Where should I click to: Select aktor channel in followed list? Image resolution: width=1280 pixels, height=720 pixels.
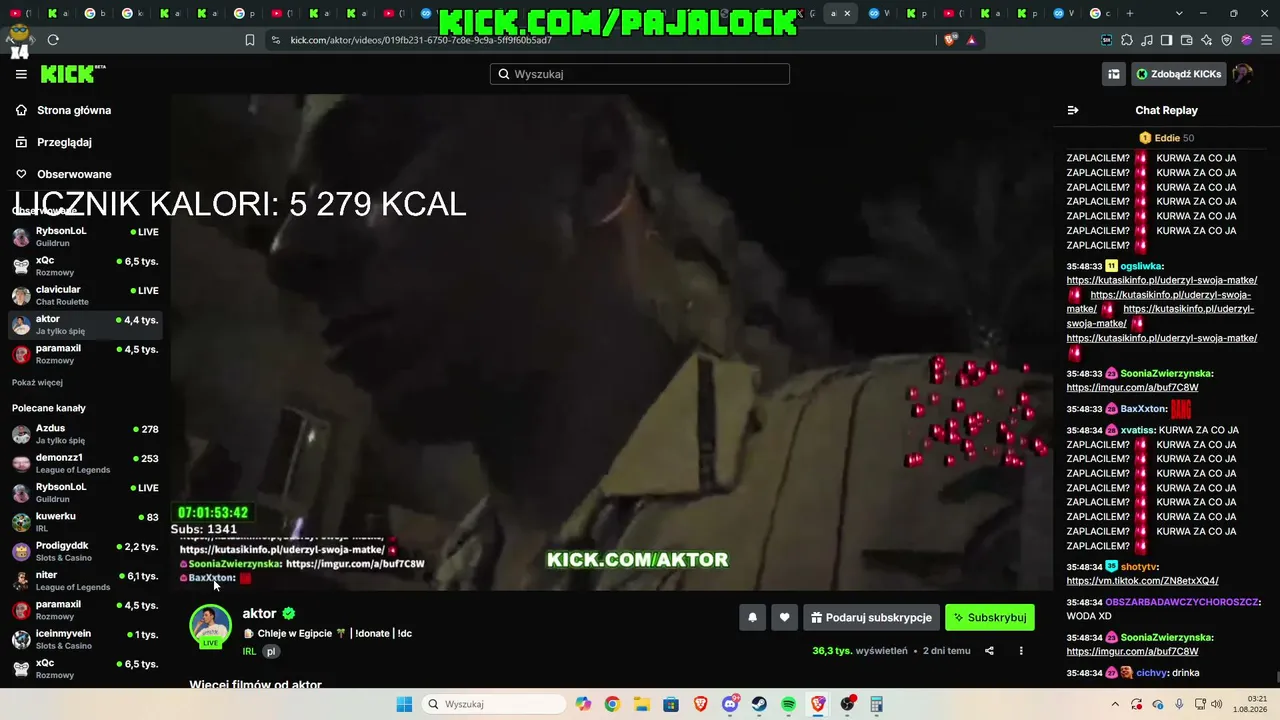[x=85, y=324]
